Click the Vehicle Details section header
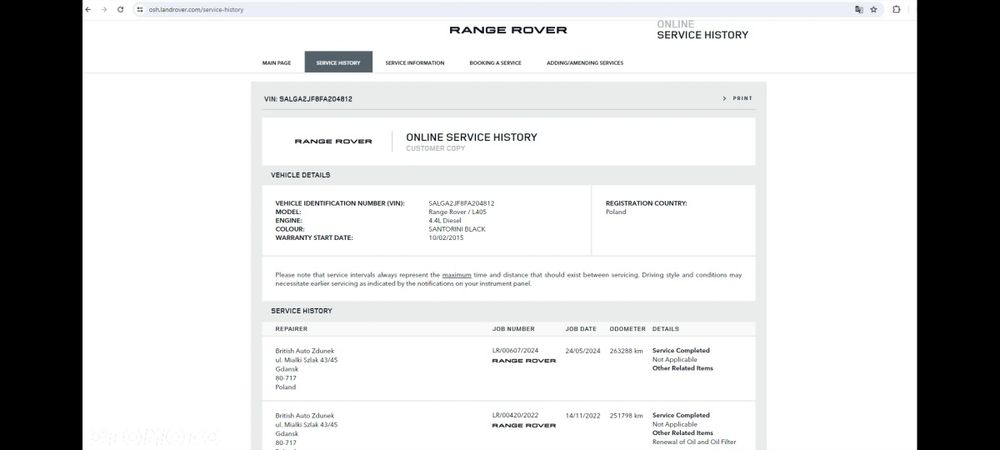The image size is (1000, 450). 300,175
